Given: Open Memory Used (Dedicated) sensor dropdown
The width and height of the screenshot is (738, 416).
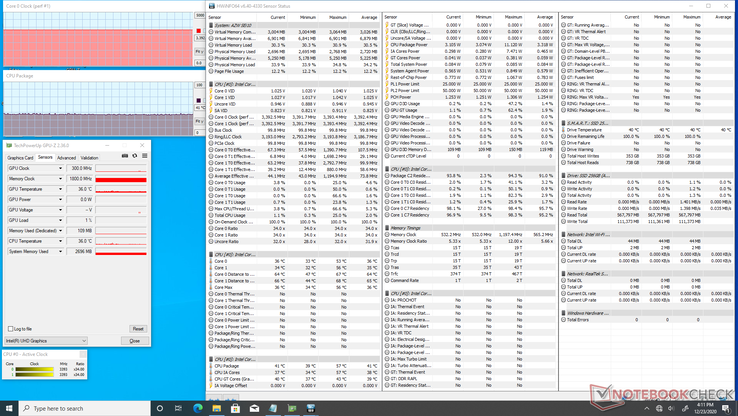Looking at the screenshot, I should click(60, 231).
